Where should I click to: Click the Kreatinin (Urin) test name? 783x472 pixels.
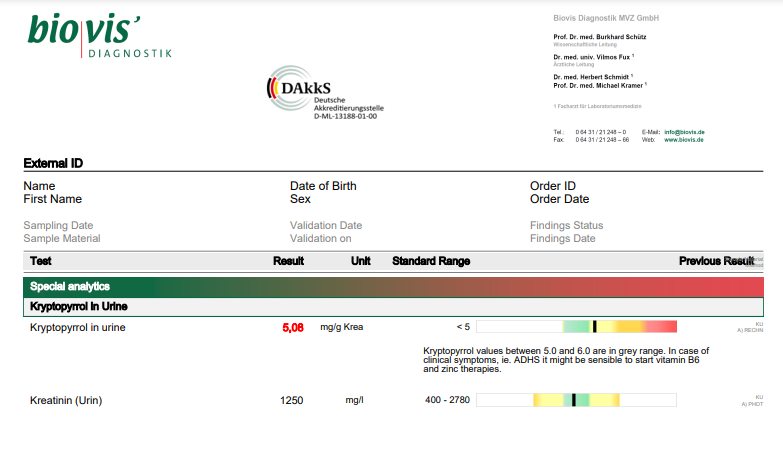tap(66, 400)
